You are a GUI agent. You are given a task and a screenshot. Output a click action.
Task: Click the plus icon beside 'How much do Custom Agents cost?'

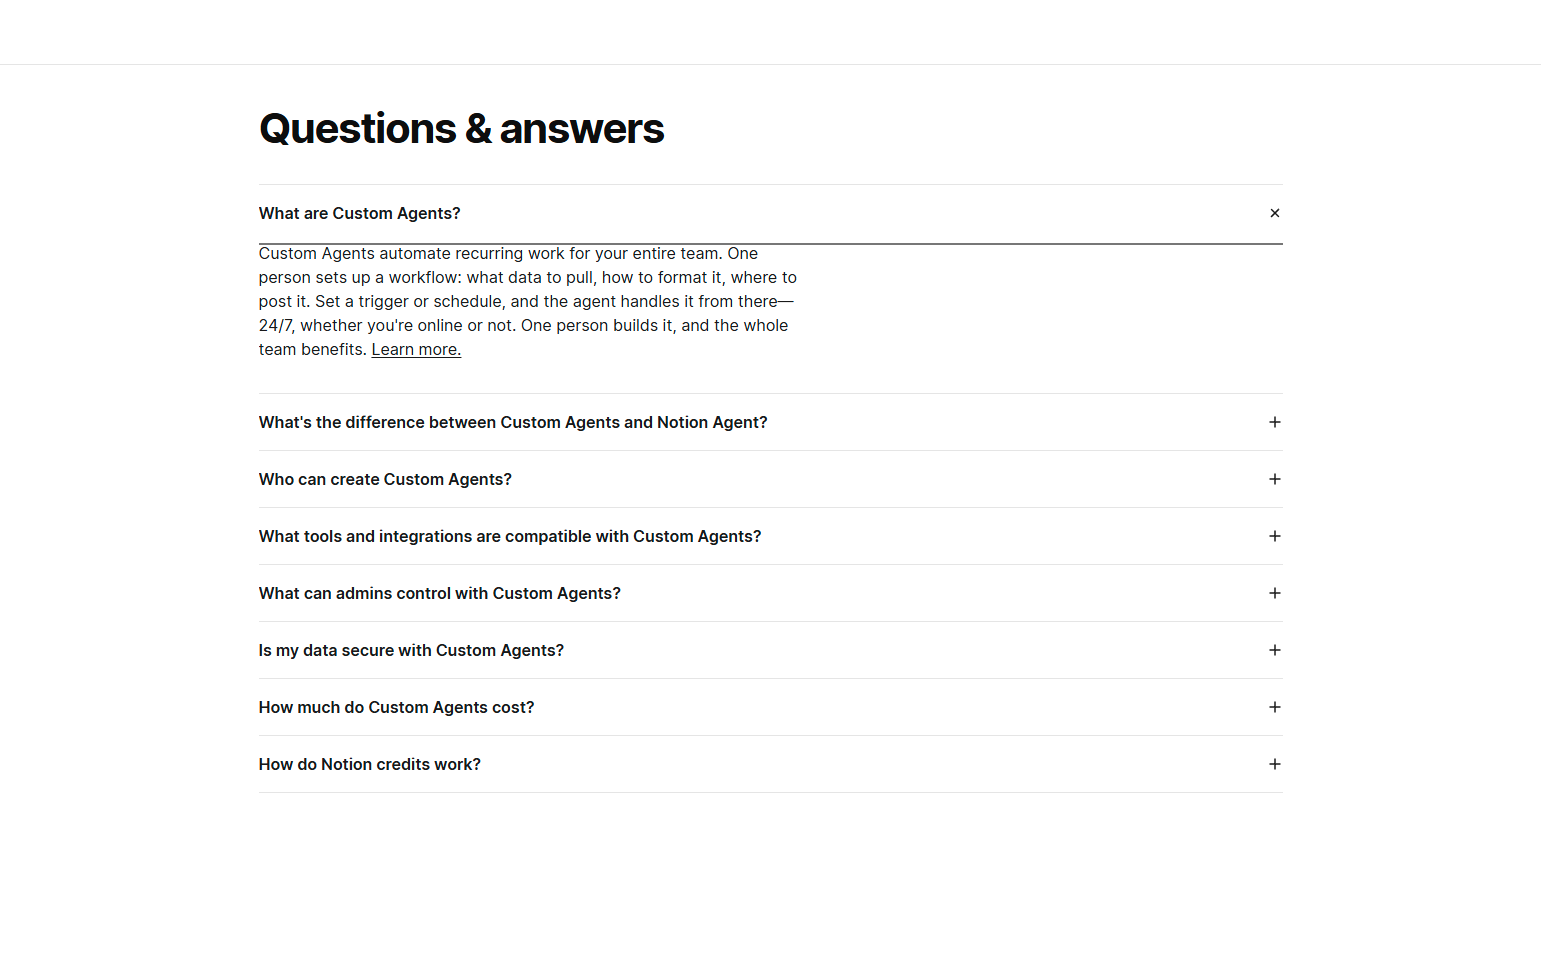(1275, 707)
